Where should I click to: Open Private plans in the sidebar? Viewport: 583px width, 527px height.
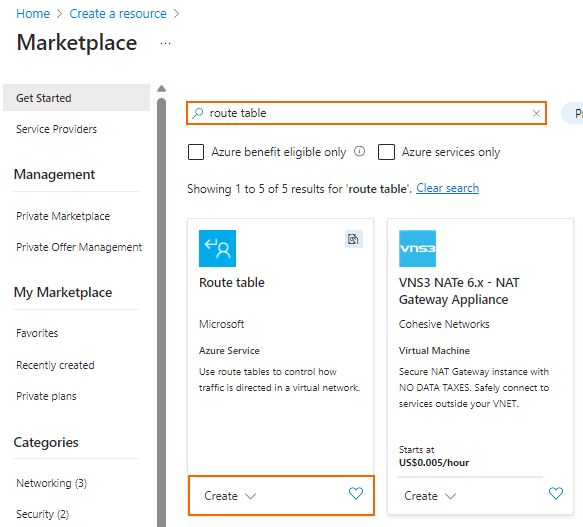click(x=46, y=396)
